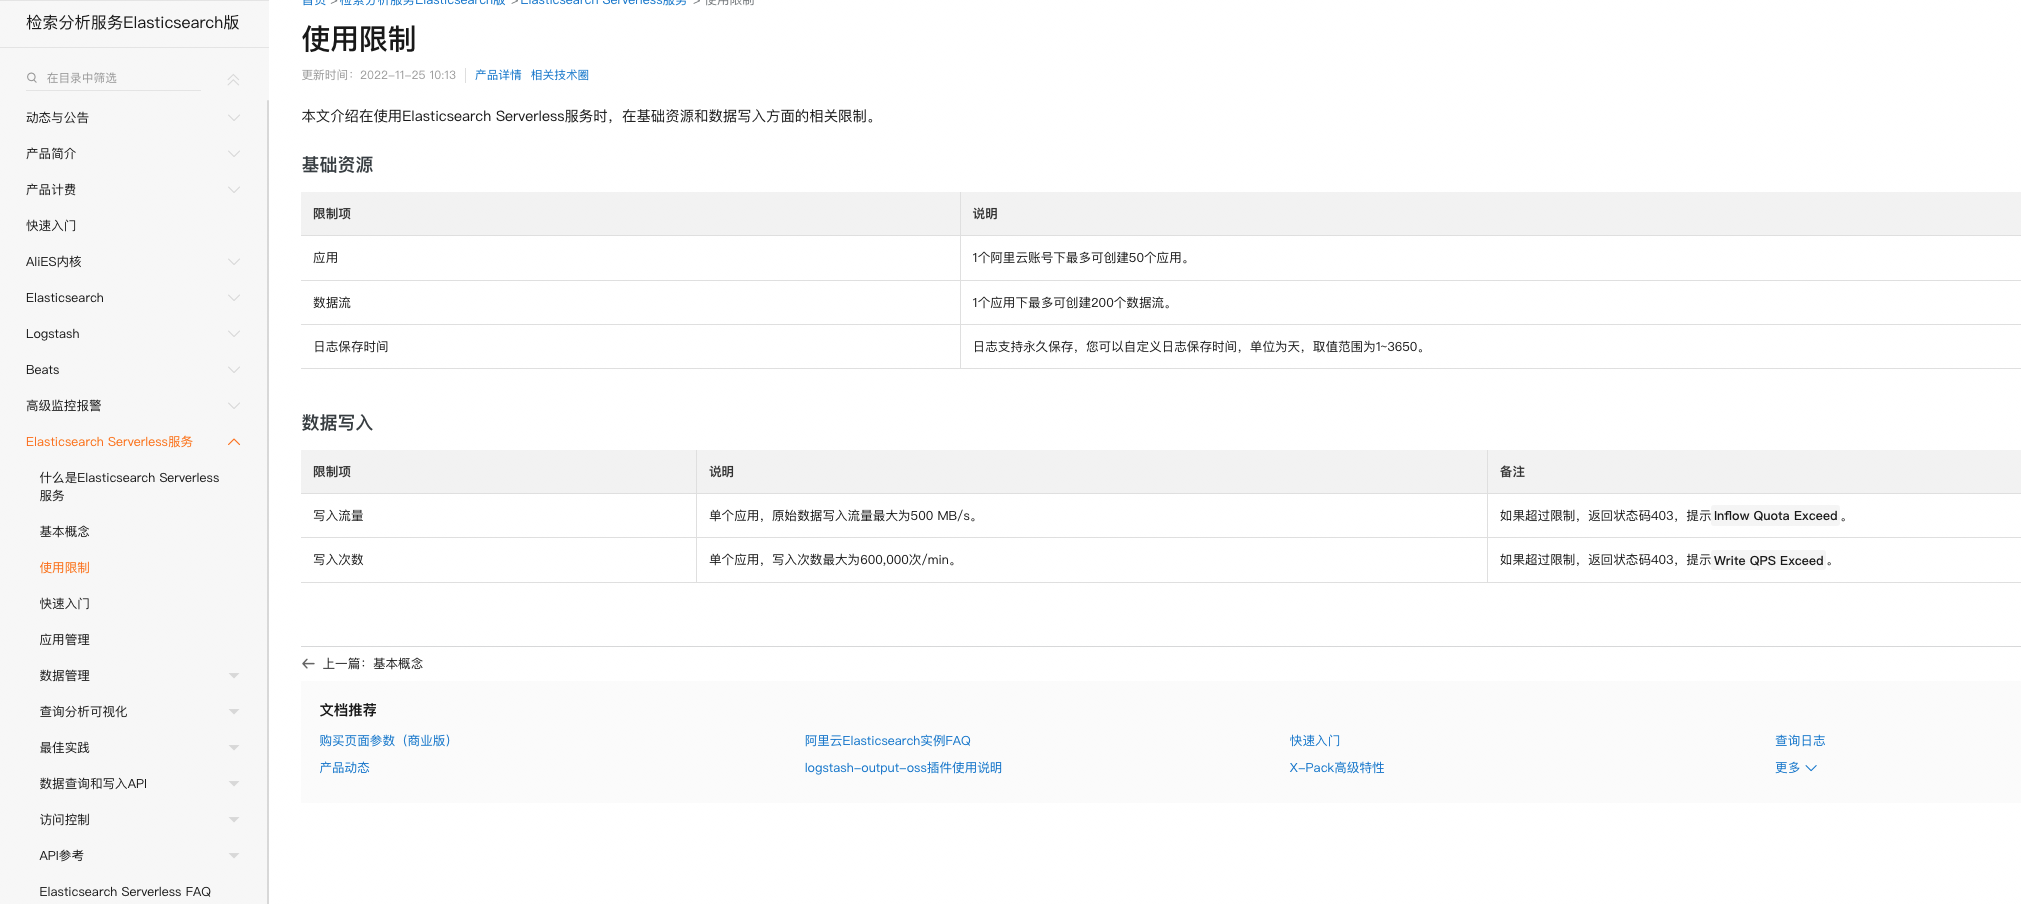Click the 数据流 table cell

click(630, 303)
